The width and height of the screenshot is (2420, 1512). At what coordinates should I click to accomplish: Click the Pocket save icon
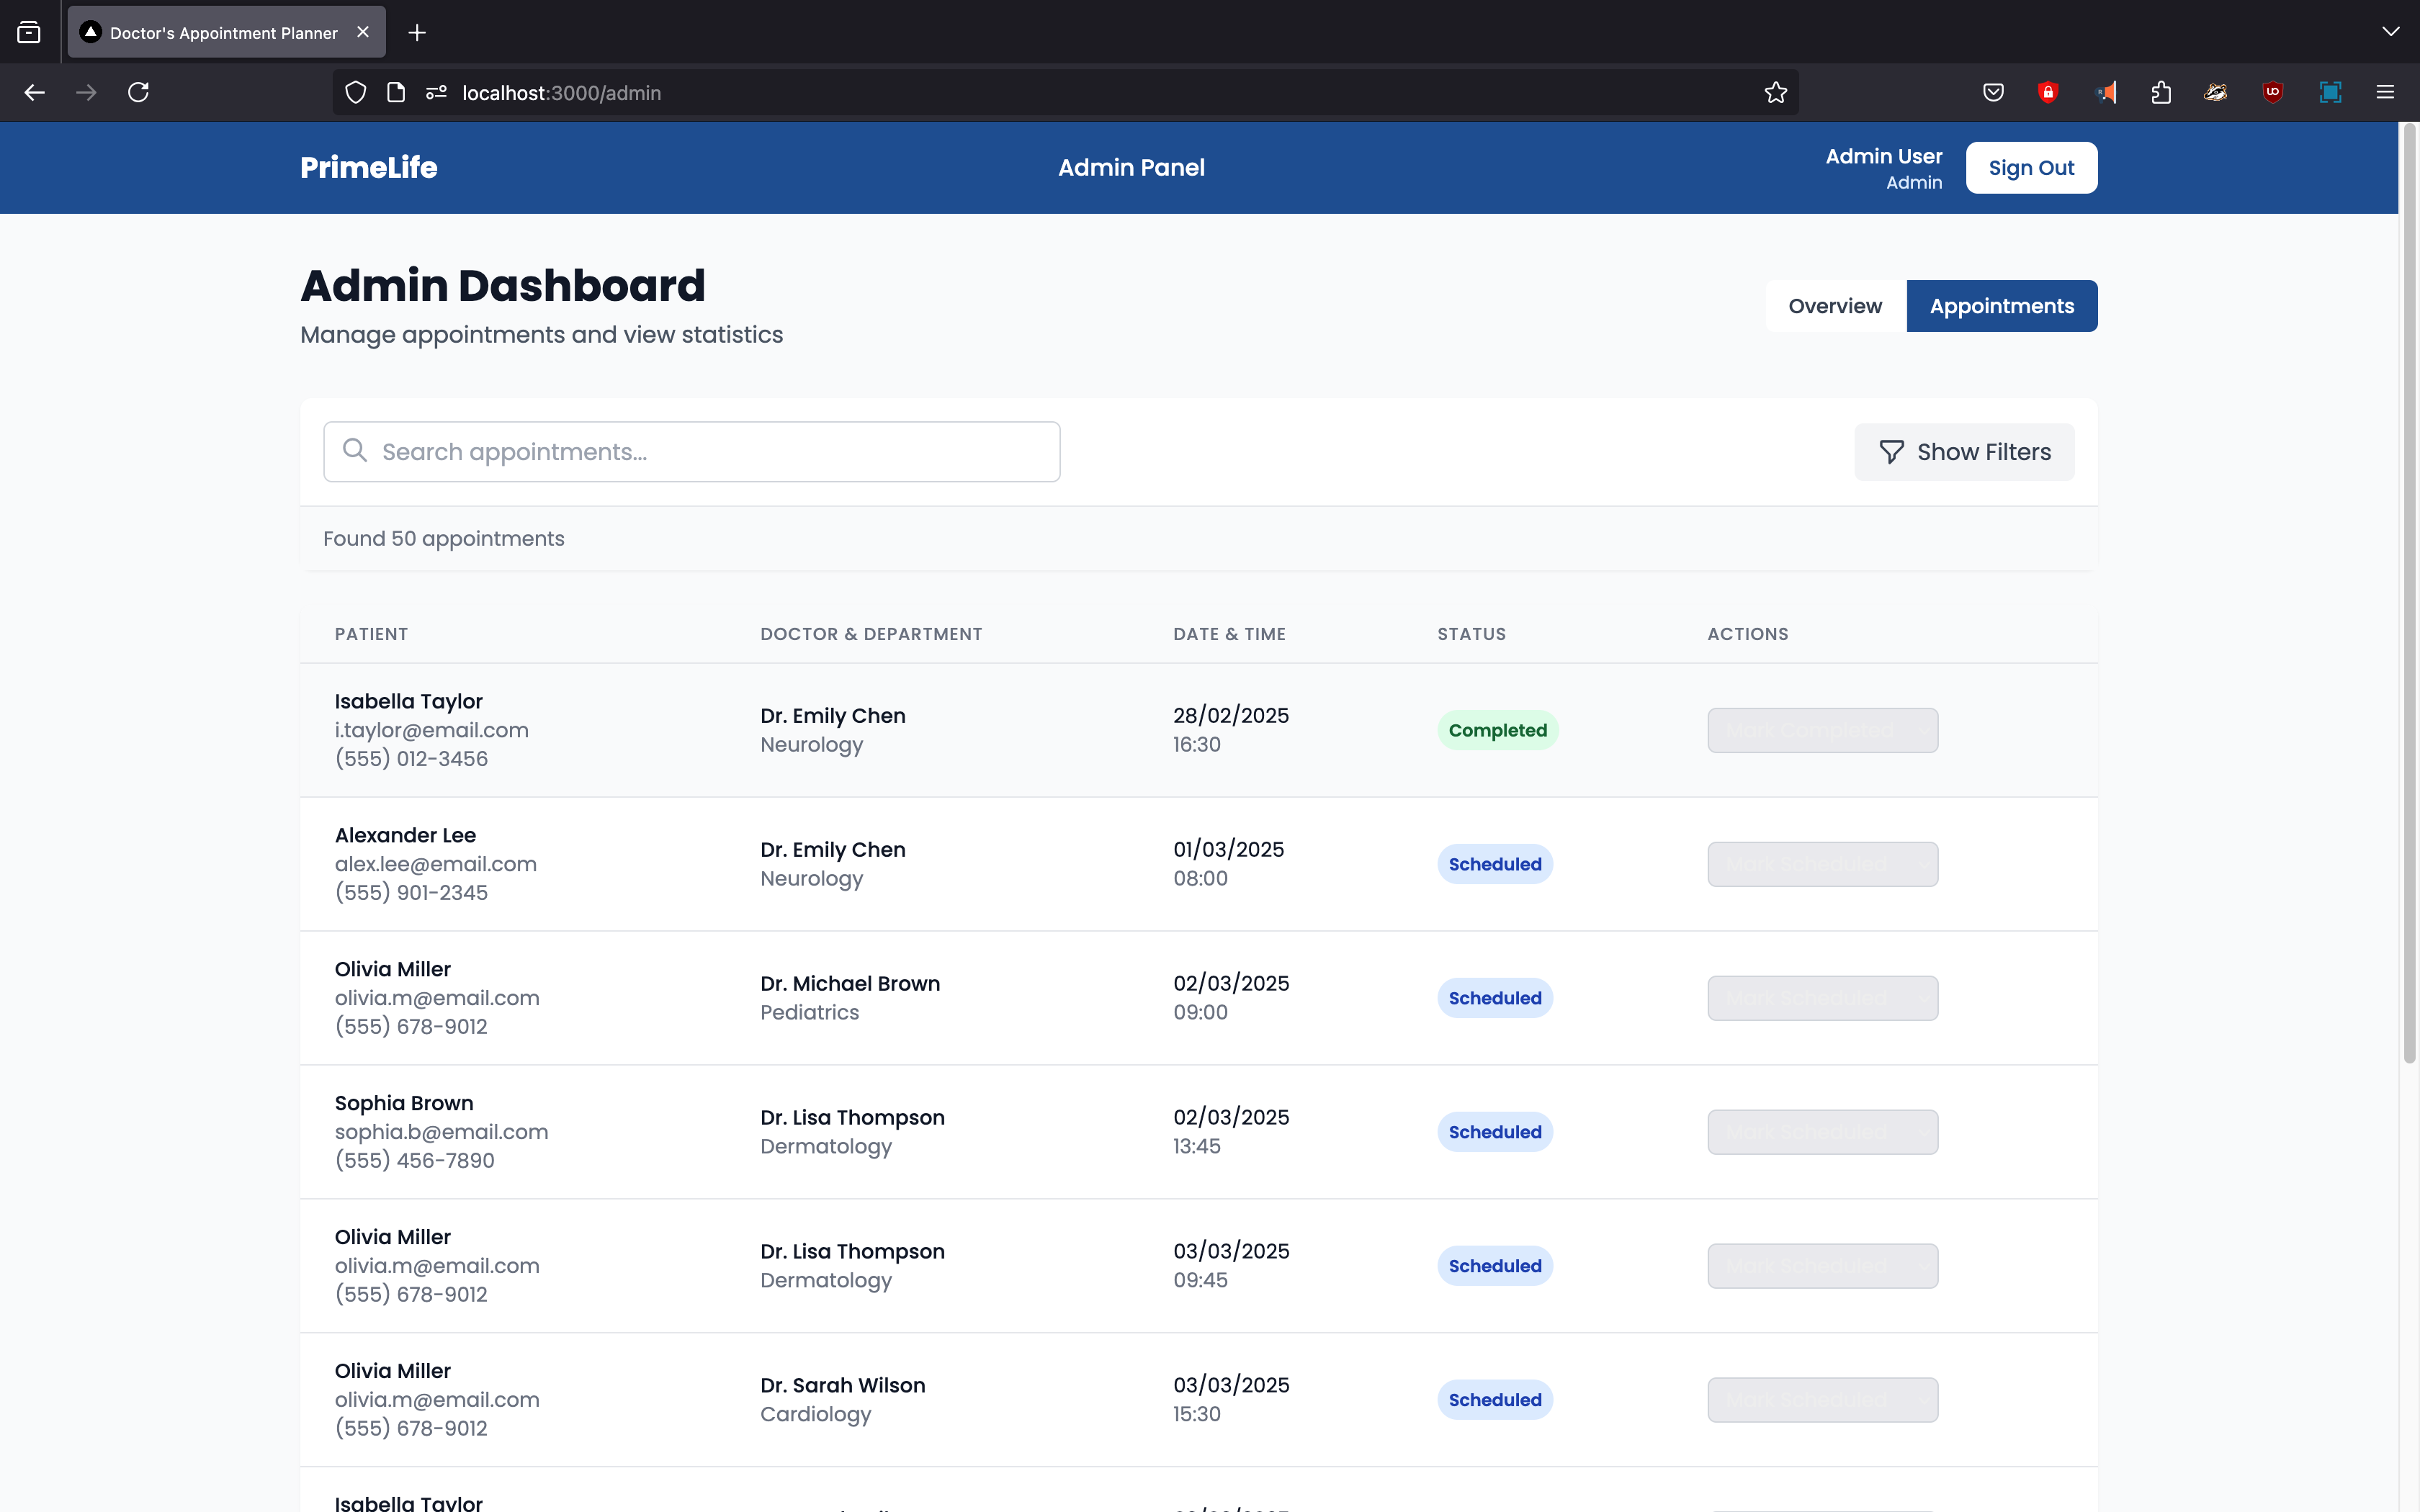[x=1993, y=93]
